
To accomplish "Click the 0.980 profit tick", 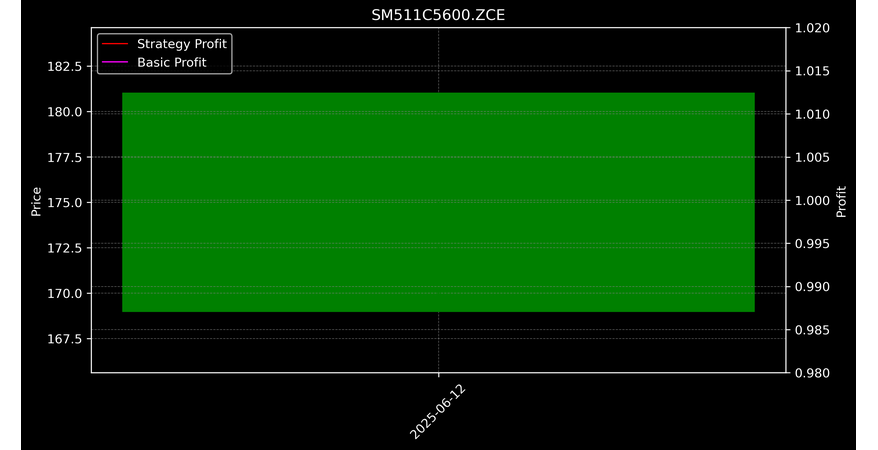I will [812, 373].
